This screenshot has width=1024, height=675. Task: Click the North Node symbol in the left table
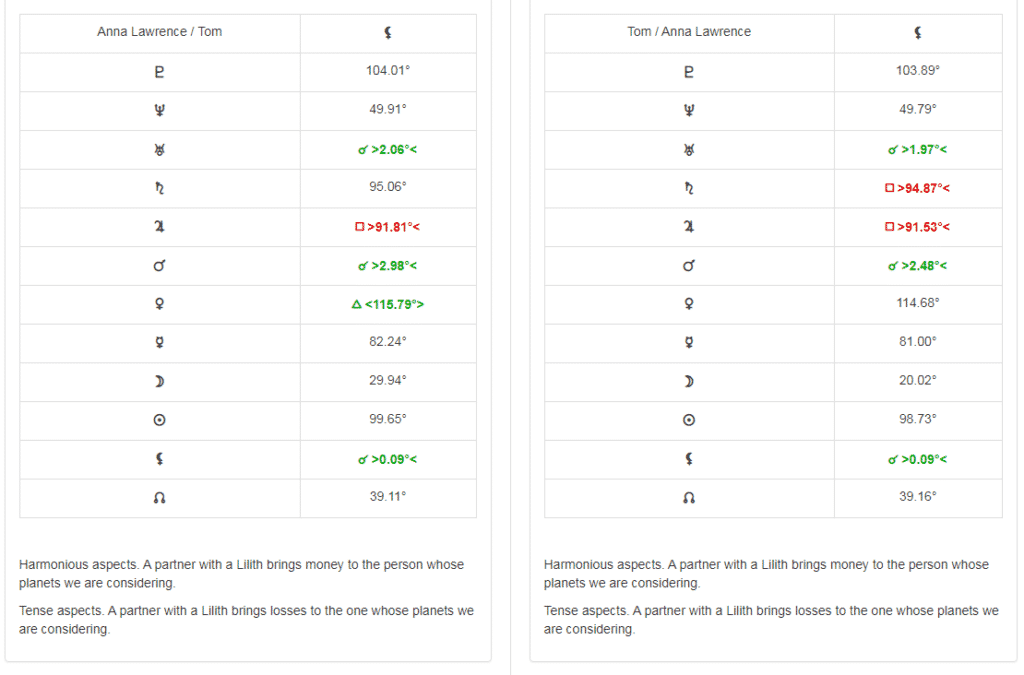(160, 497)
